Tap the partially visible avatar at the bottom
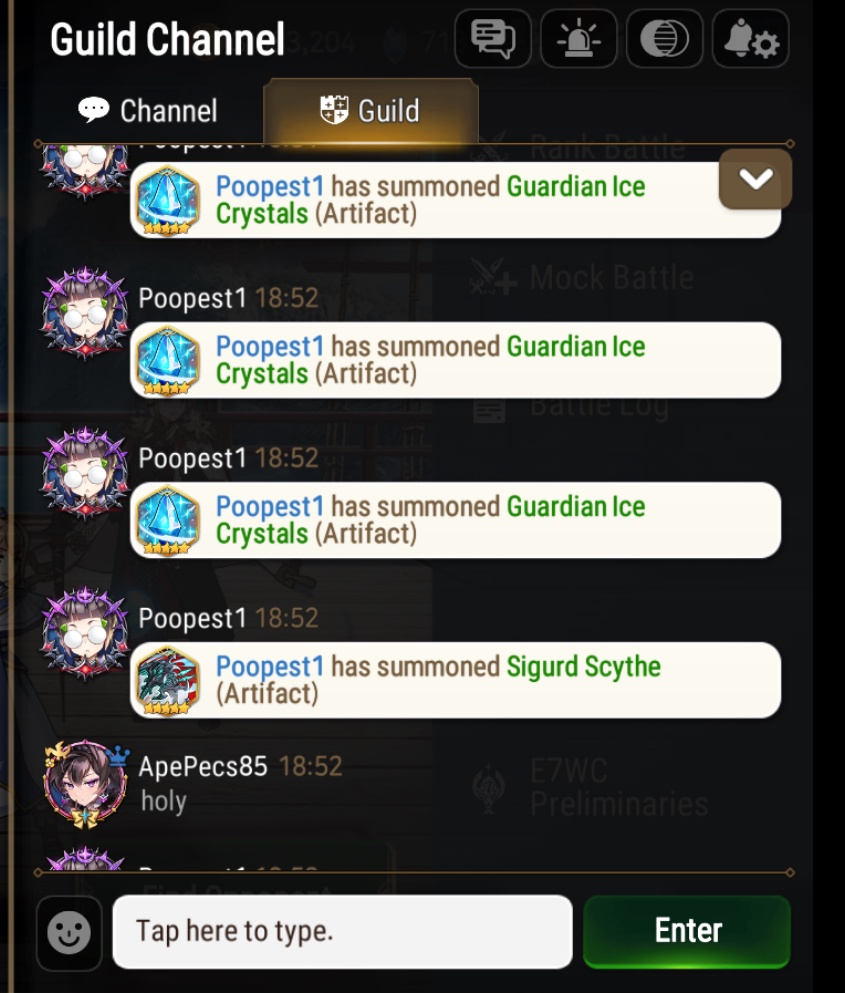 pyautogui.click(x=85, y=859)
